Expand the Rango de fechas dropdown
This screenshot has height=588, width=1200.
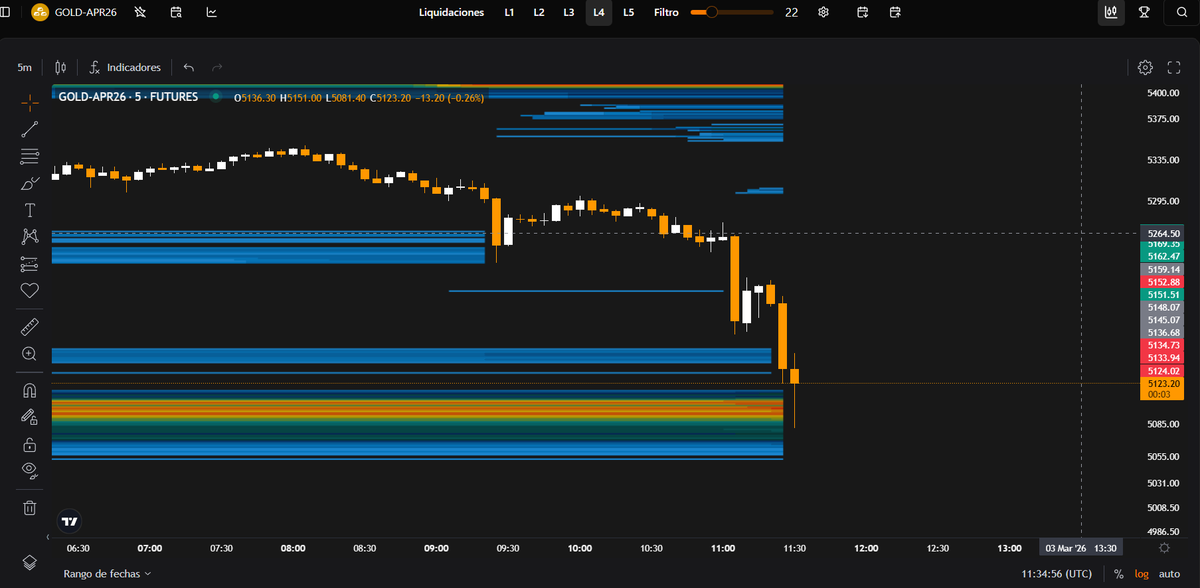107,574
